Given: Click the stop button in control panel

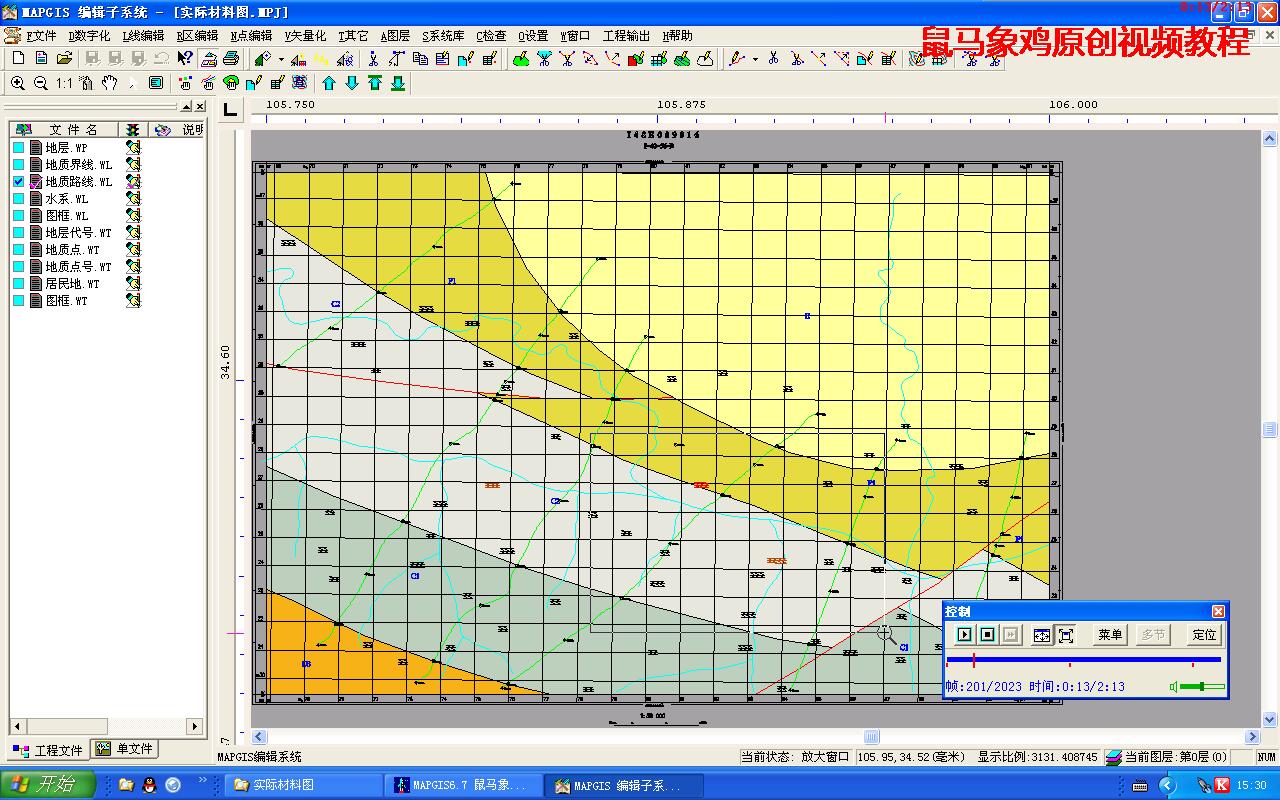Looking at the screenshot, I should click(x=988, y=635).
